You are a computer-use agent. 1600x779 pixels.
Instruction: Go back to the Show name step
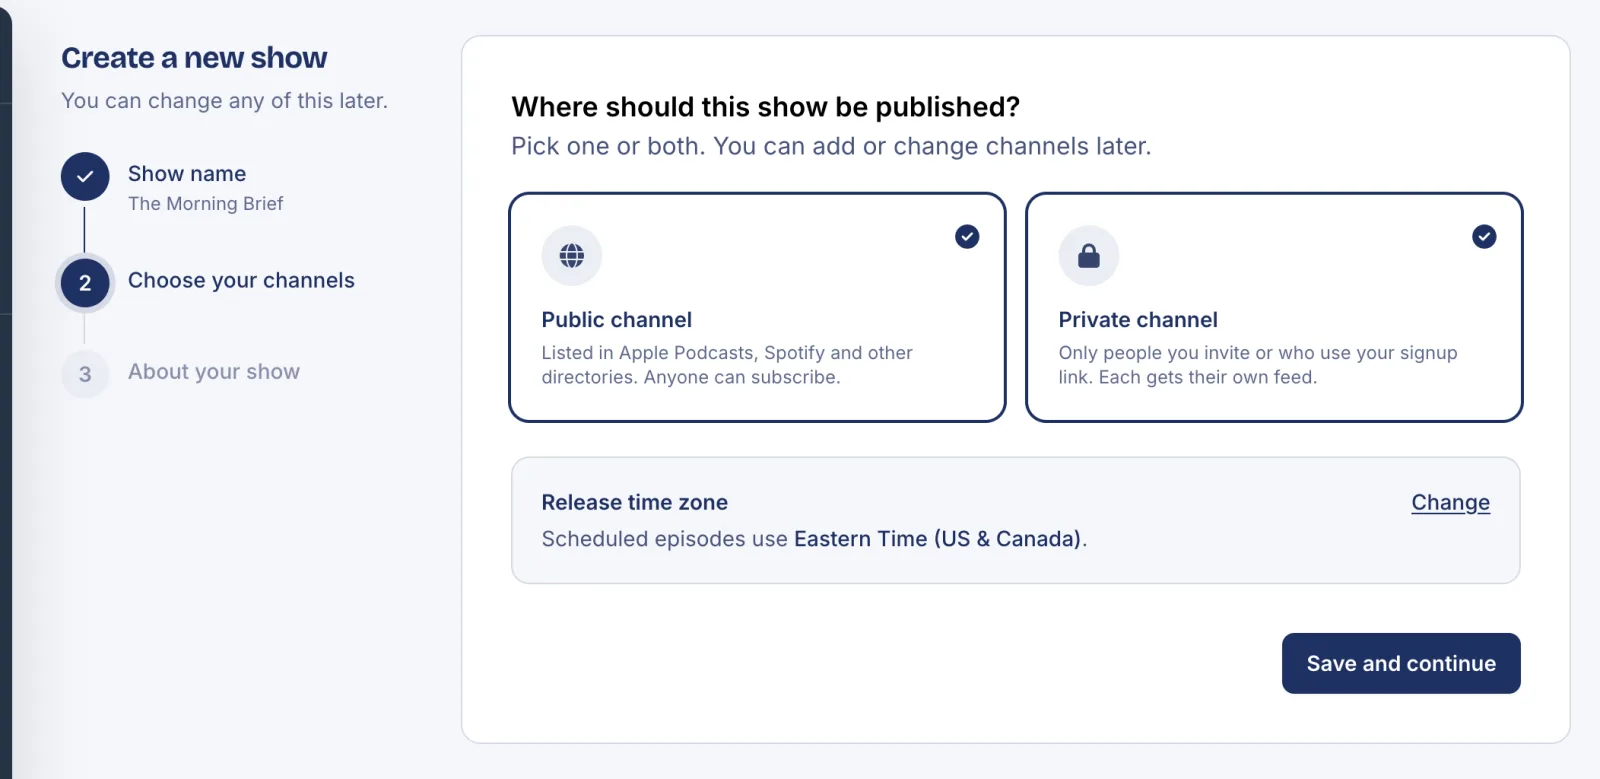click(187, 174)
